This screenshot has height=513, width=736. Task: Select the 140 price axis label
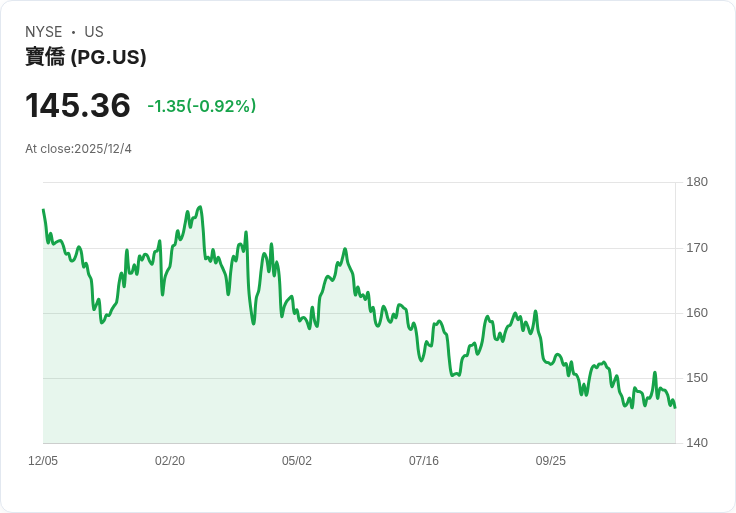tap(697, 443)
